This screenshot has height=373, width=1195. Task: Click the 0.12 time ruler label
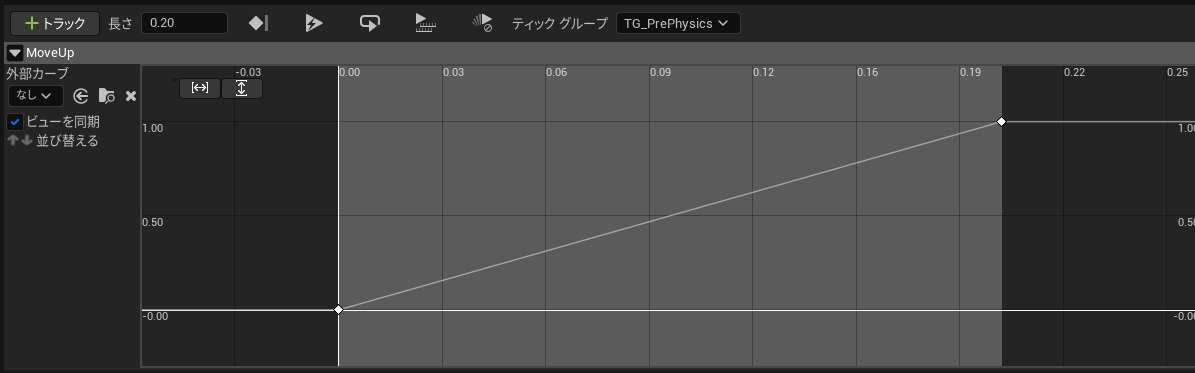click(x=764, y=72)
